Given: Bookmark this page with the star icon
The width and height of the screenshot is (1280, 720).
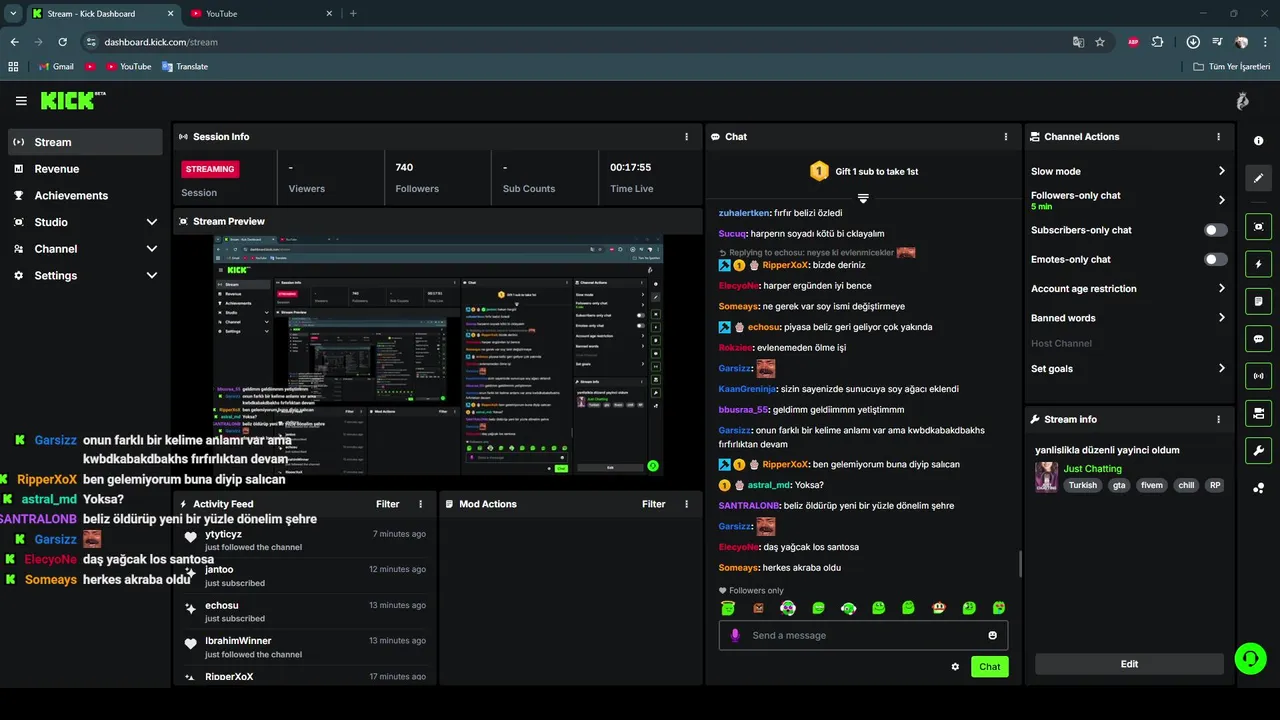Looking at the screenshot, I should pos(1100,42).
